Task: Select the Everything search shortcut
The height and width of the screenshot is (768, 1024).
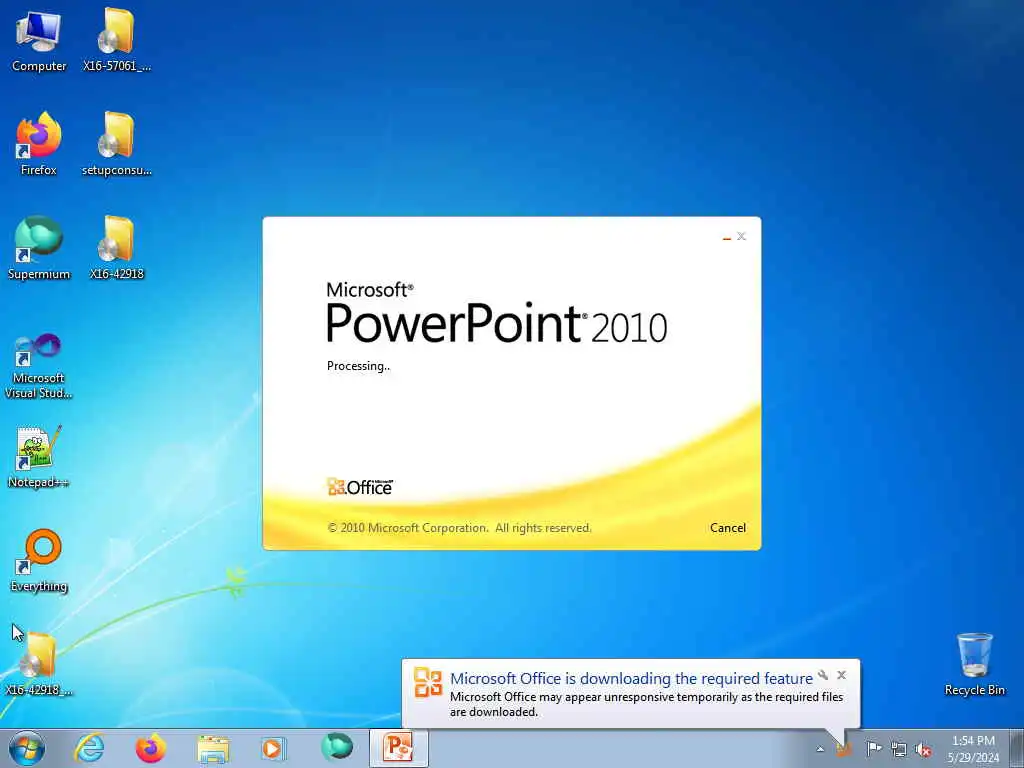Action: [39, 560]
